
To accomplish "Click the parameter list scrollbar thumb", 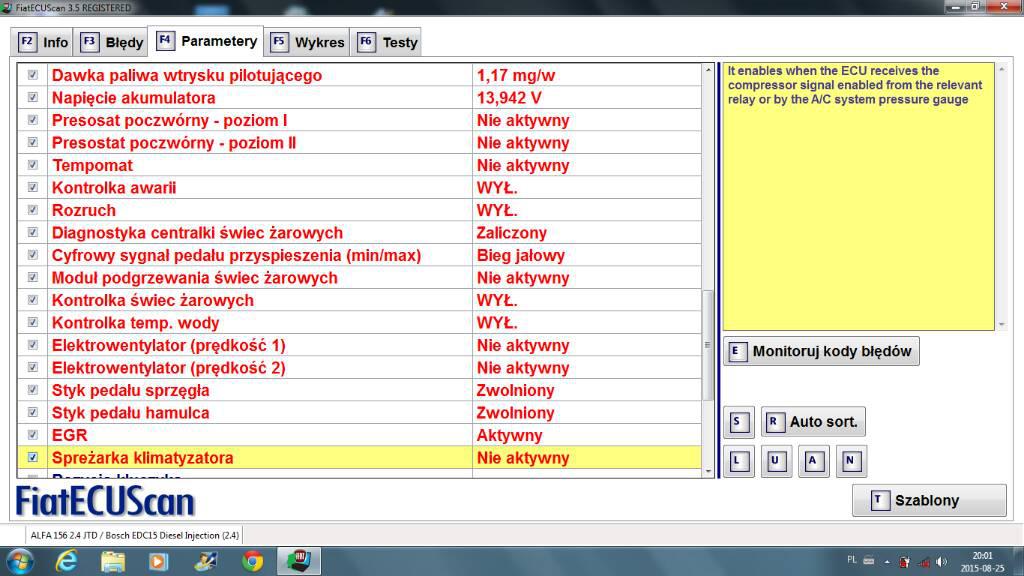I will 708,345.
